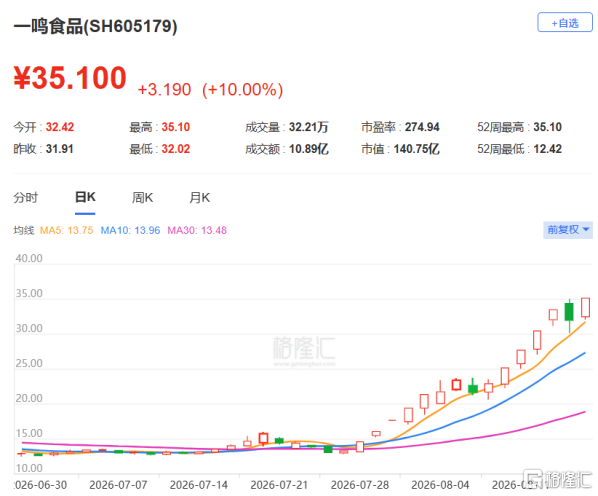Click the 市盈率 value 274.94

pos(422,127)
